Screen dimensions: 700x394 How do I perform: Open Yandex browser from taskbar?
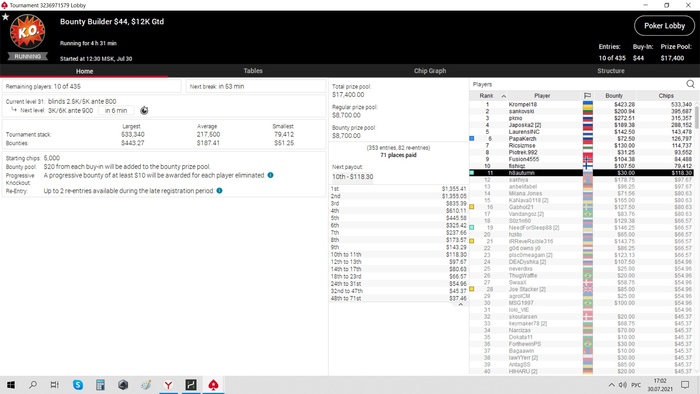pos(168,385)
